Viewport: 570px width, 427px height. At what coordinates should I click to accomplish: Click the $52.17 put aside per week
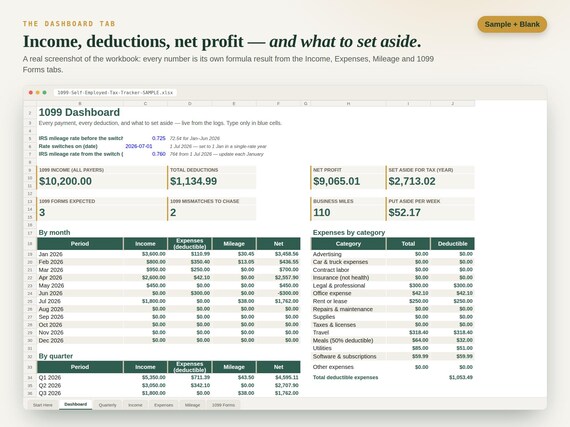[x=405, y=213]
